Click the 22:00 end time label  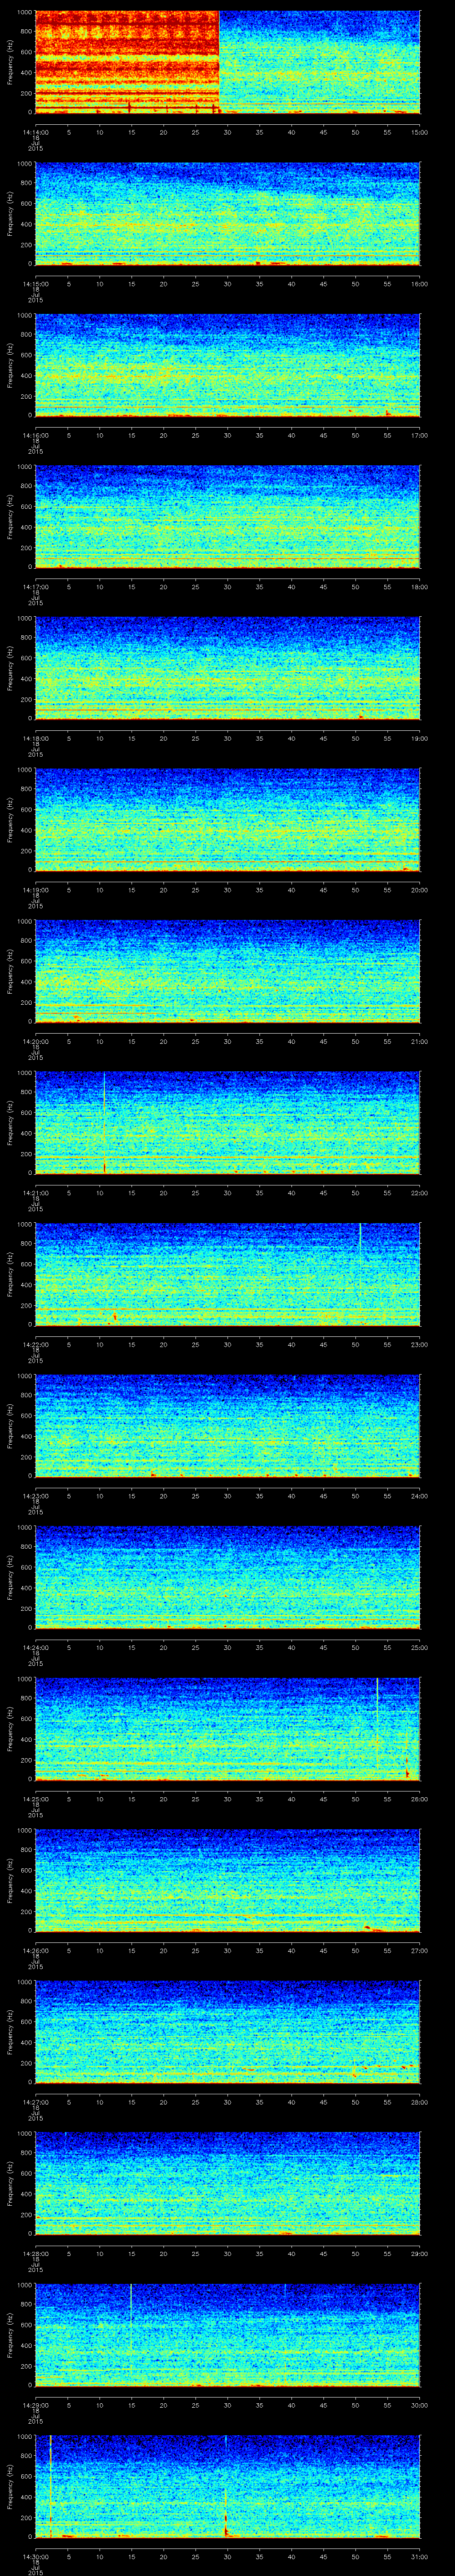point(419,1193)
